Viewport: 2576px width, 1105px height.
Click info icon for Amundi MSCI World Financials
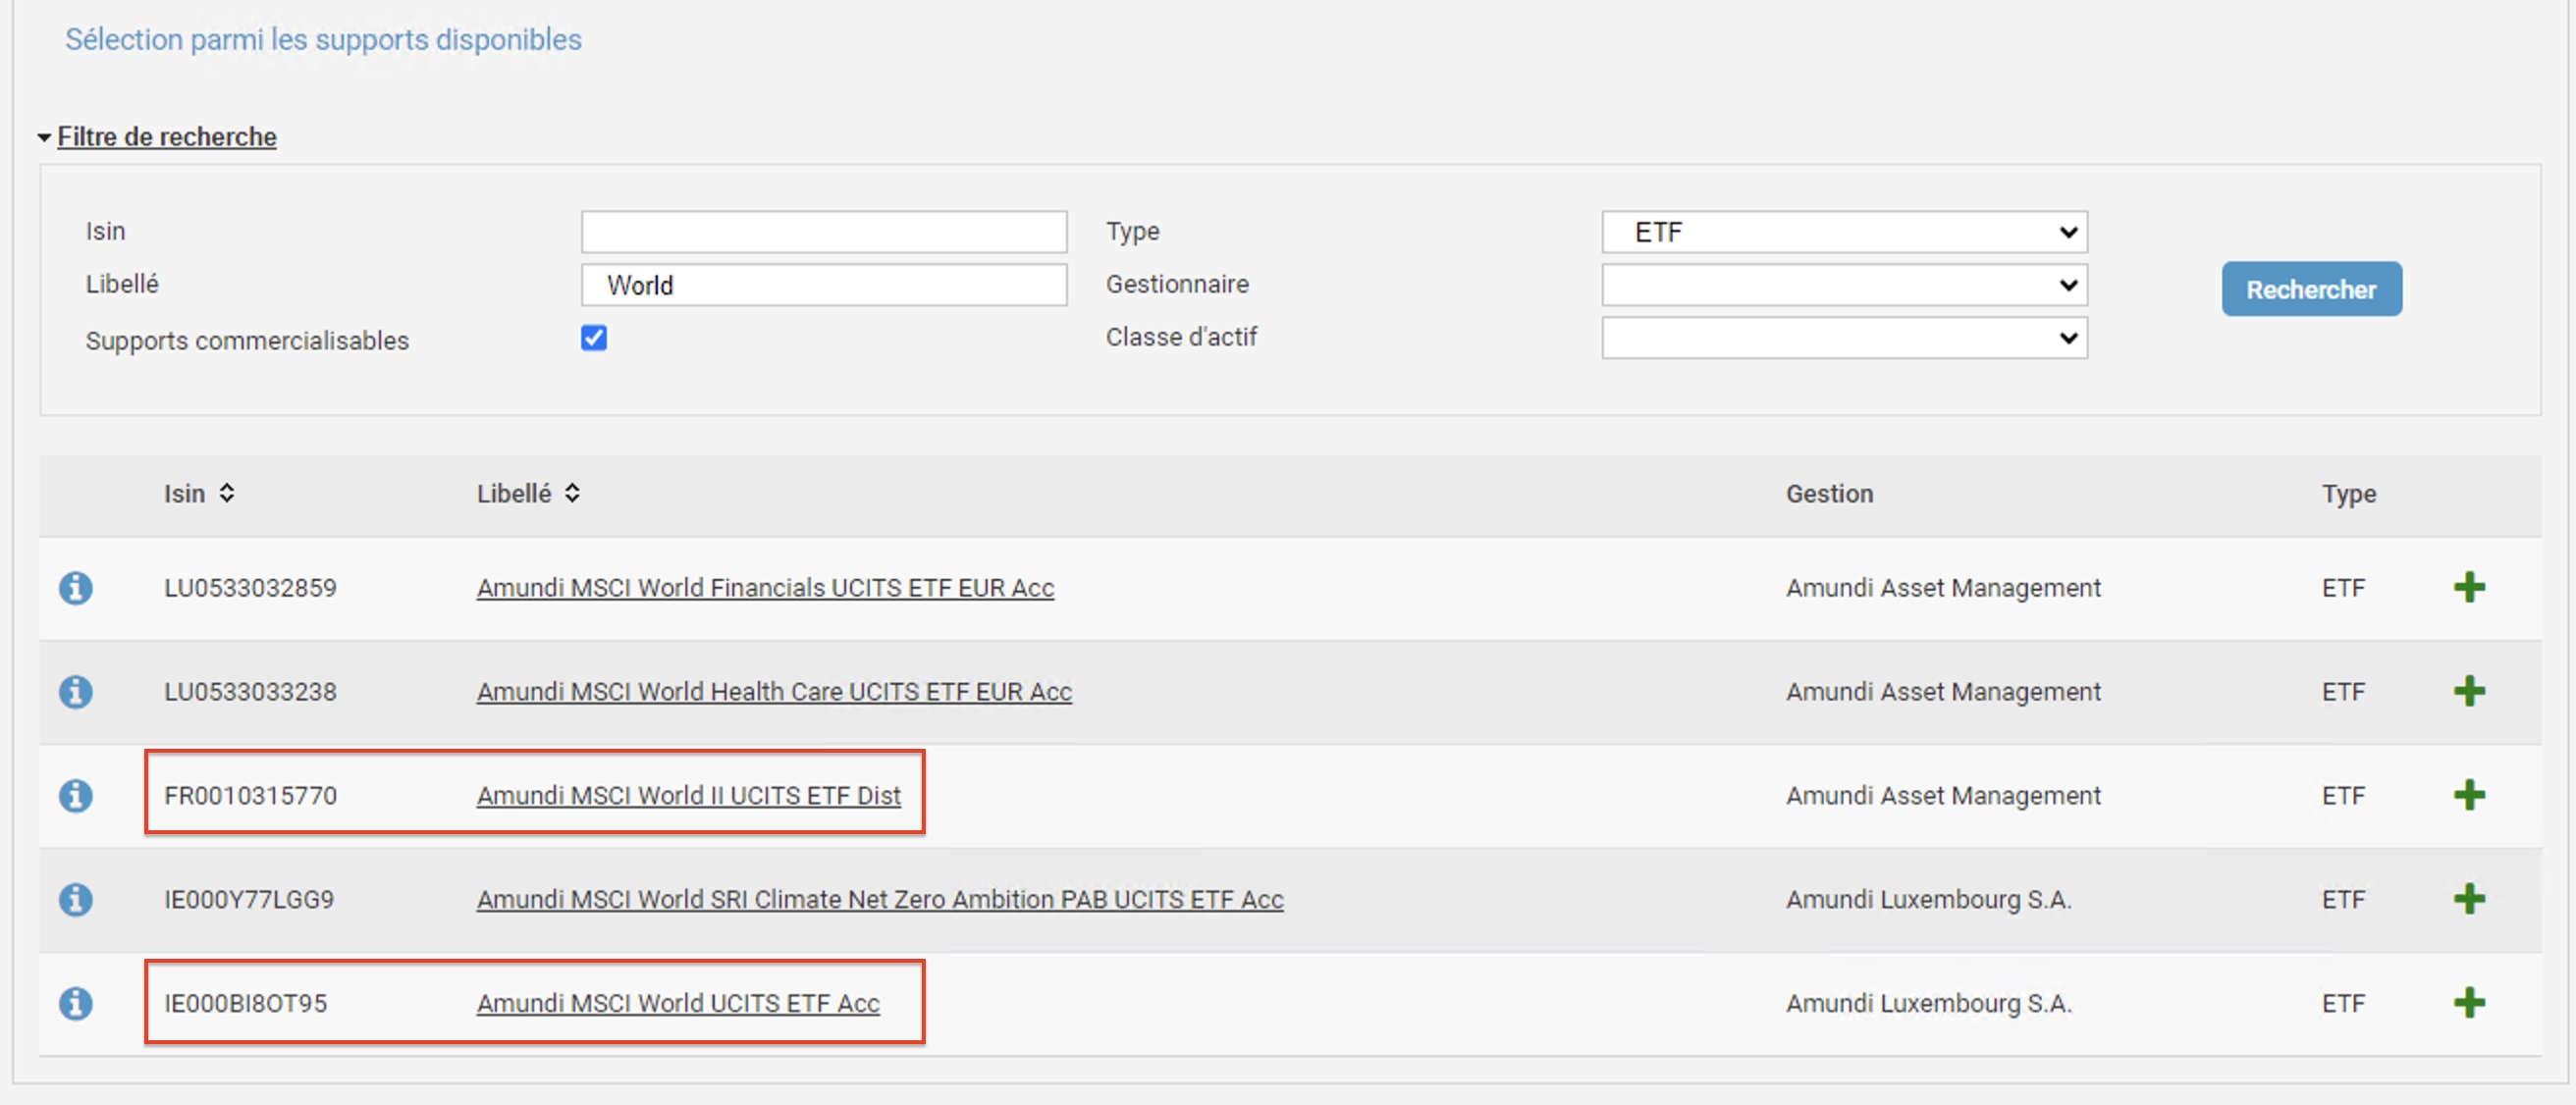[75, 588]
